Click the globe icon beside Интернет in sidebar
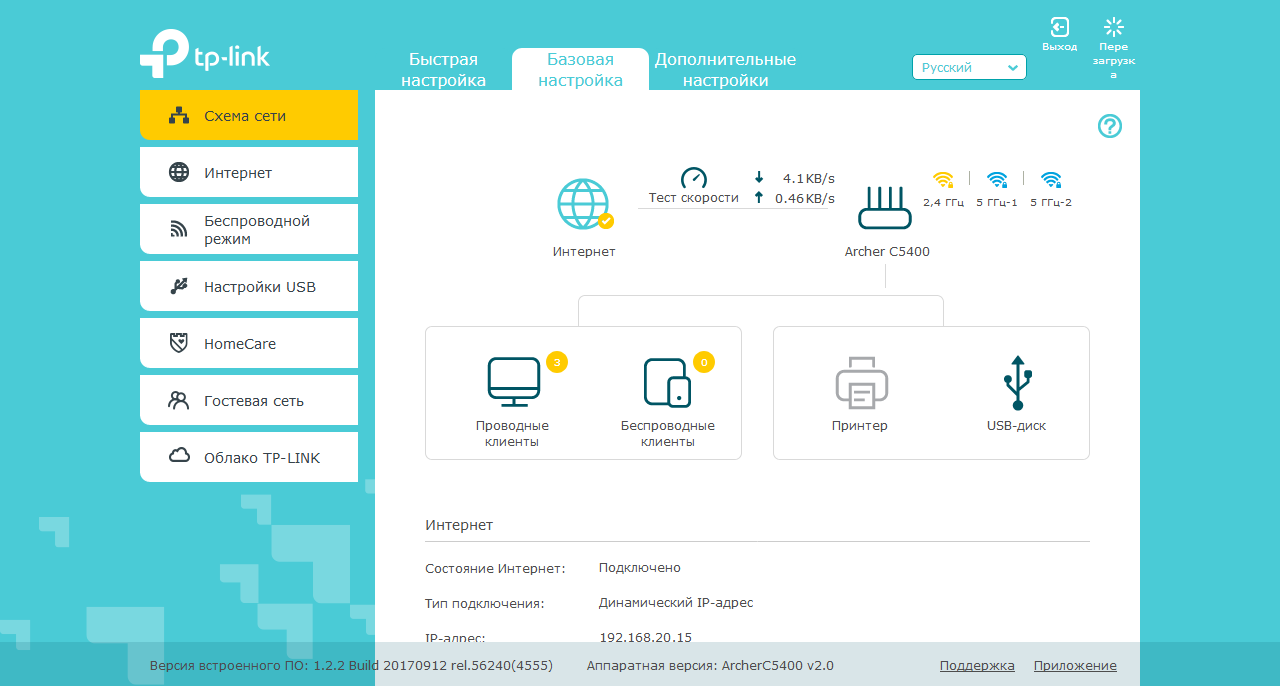The image size is (1280, 686). [179, 172]
